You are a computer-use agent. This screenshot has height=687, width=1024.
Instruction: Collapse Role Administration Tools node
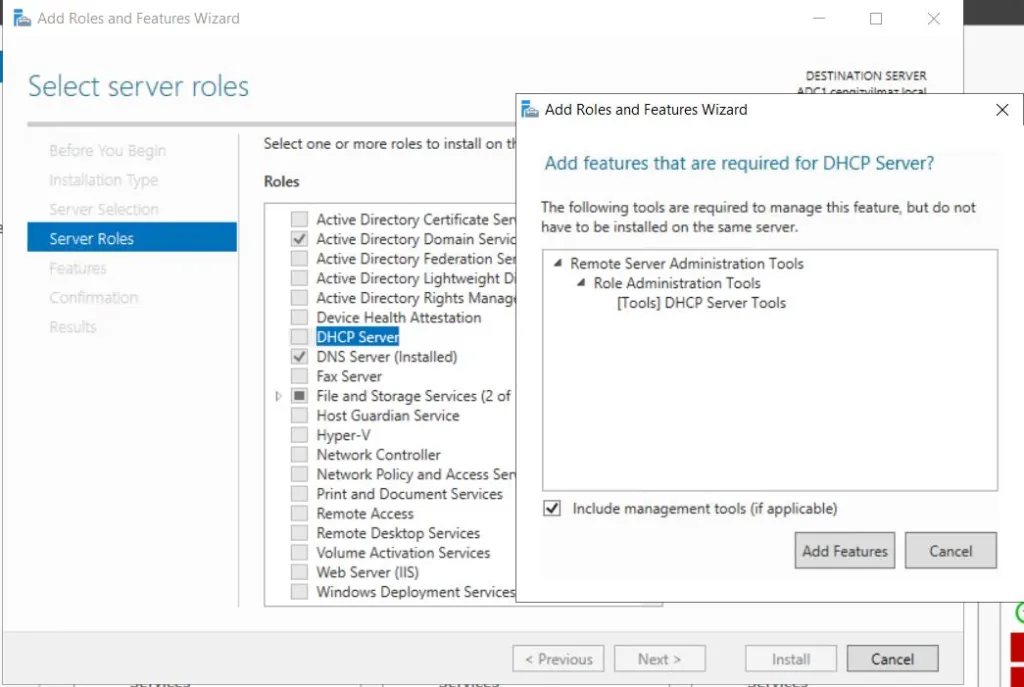[581, 283]
